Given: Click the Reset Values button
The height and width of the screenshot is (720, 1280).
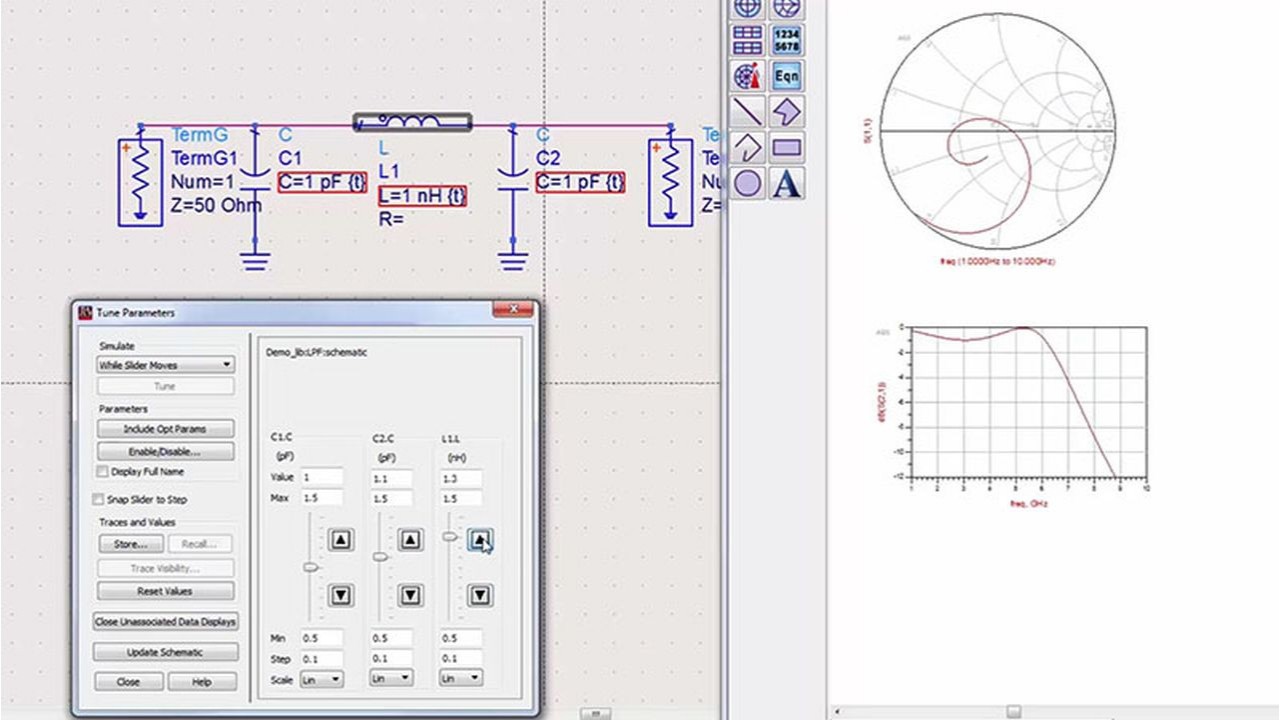Looking at the screenshot, I should [x=165, y=591].
